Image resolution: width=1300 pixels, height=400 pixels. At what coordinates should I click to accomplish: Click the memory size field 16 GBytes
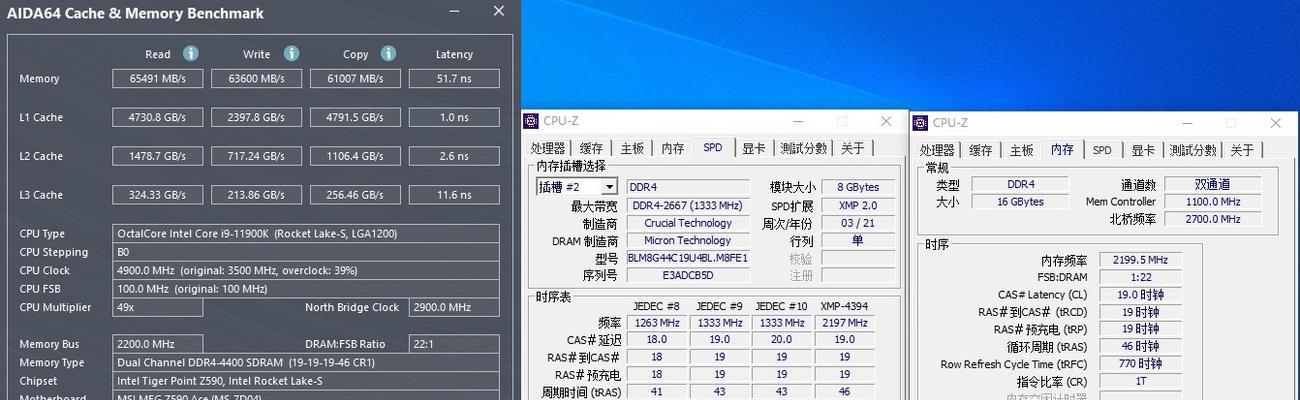click(x=1020, y=202)
